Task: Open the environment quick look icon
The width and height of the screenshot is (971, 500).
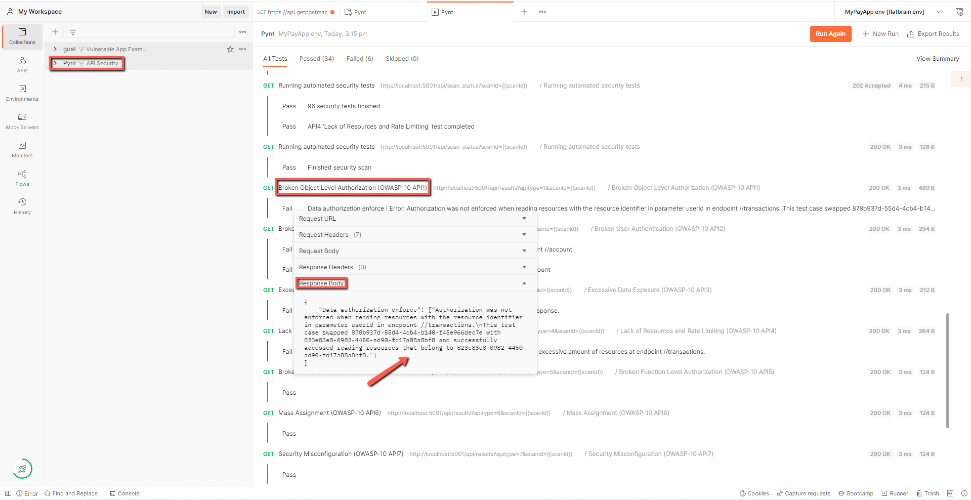Action: 957,12
